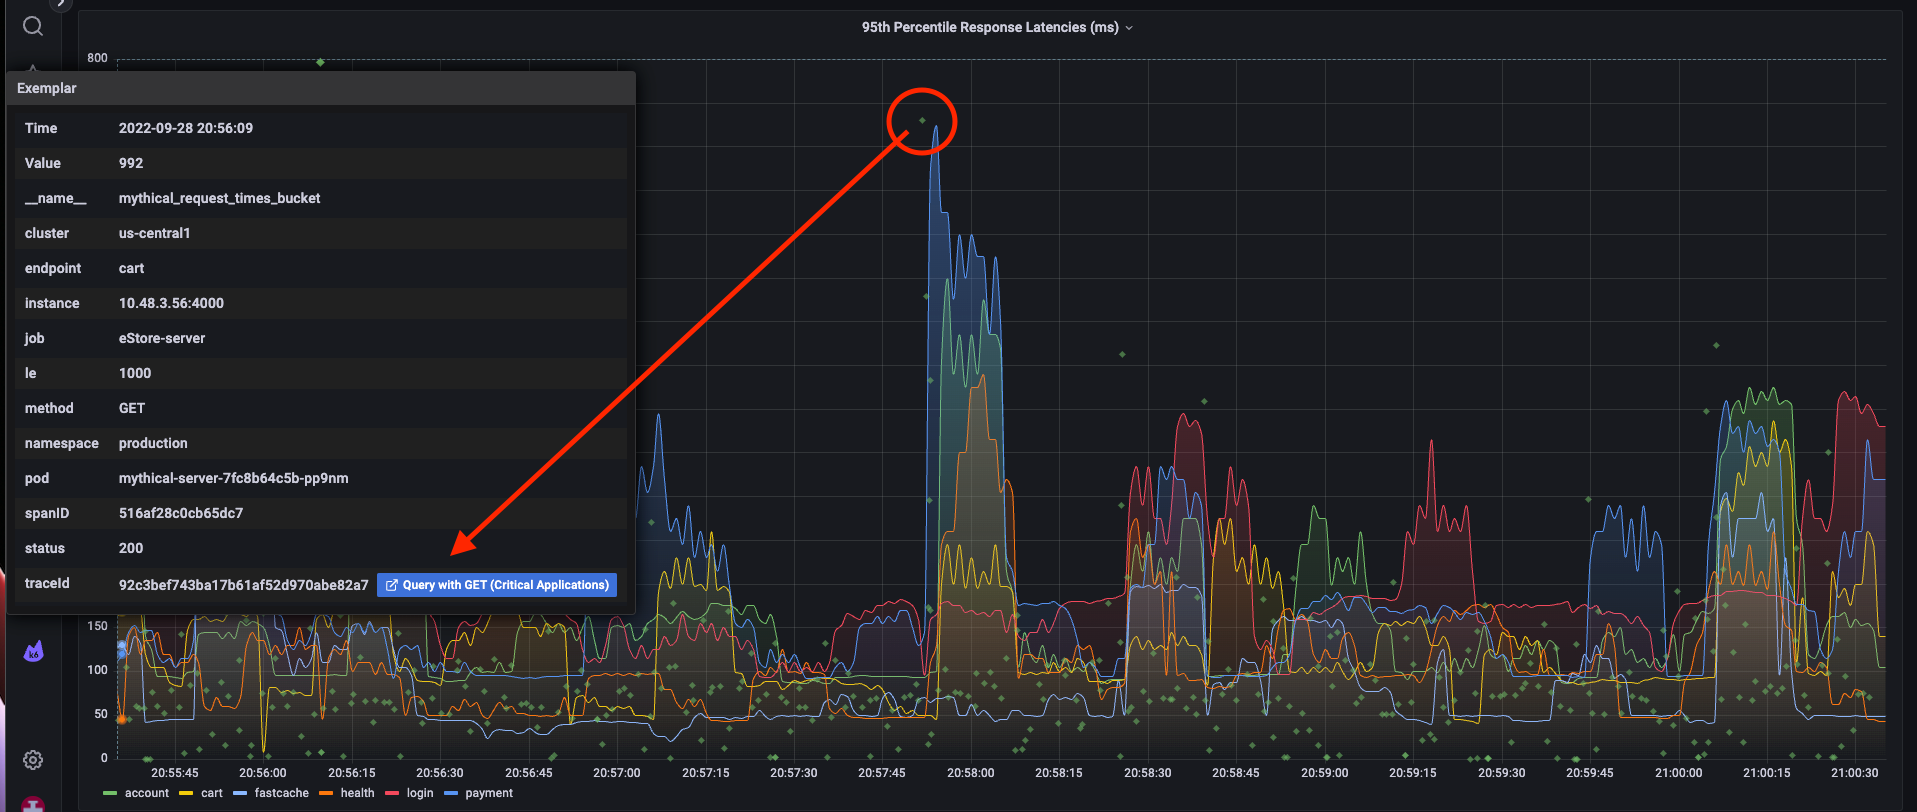Open the panel title dropdown menu
Screen dimensions: 1917x812
pos(1129,28)
